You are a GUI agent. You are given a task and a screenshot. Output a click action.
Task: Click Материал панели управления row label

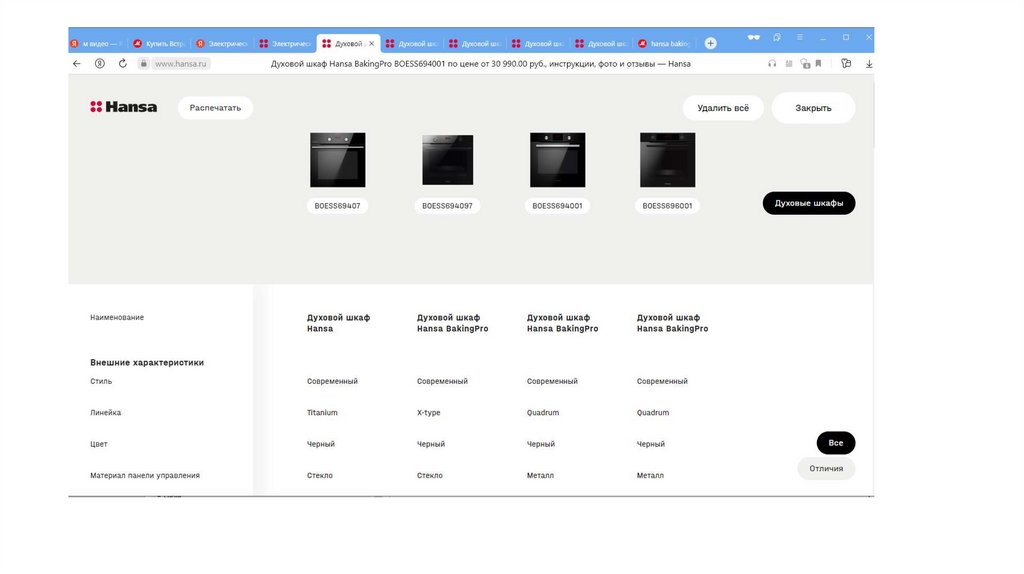[145, 475]
